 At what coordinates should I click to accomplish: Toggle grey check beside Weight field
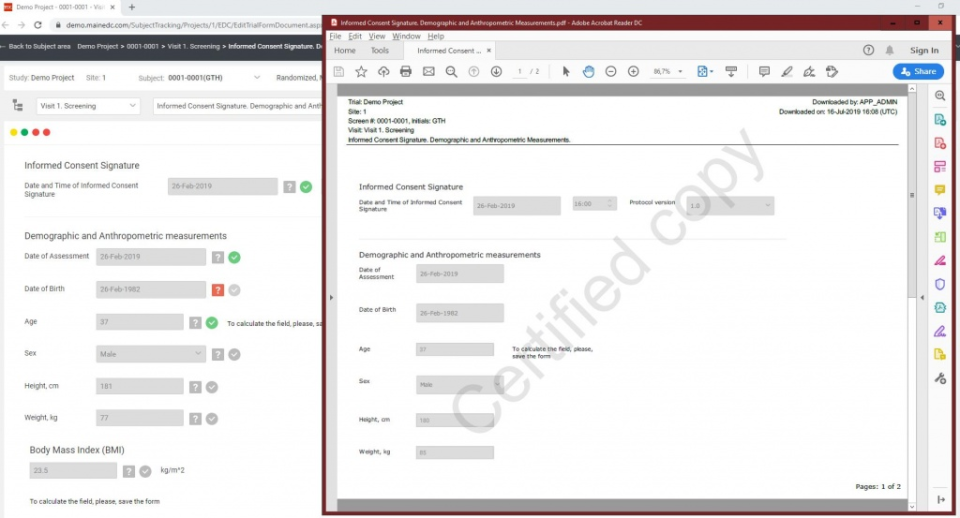(212, 419)
